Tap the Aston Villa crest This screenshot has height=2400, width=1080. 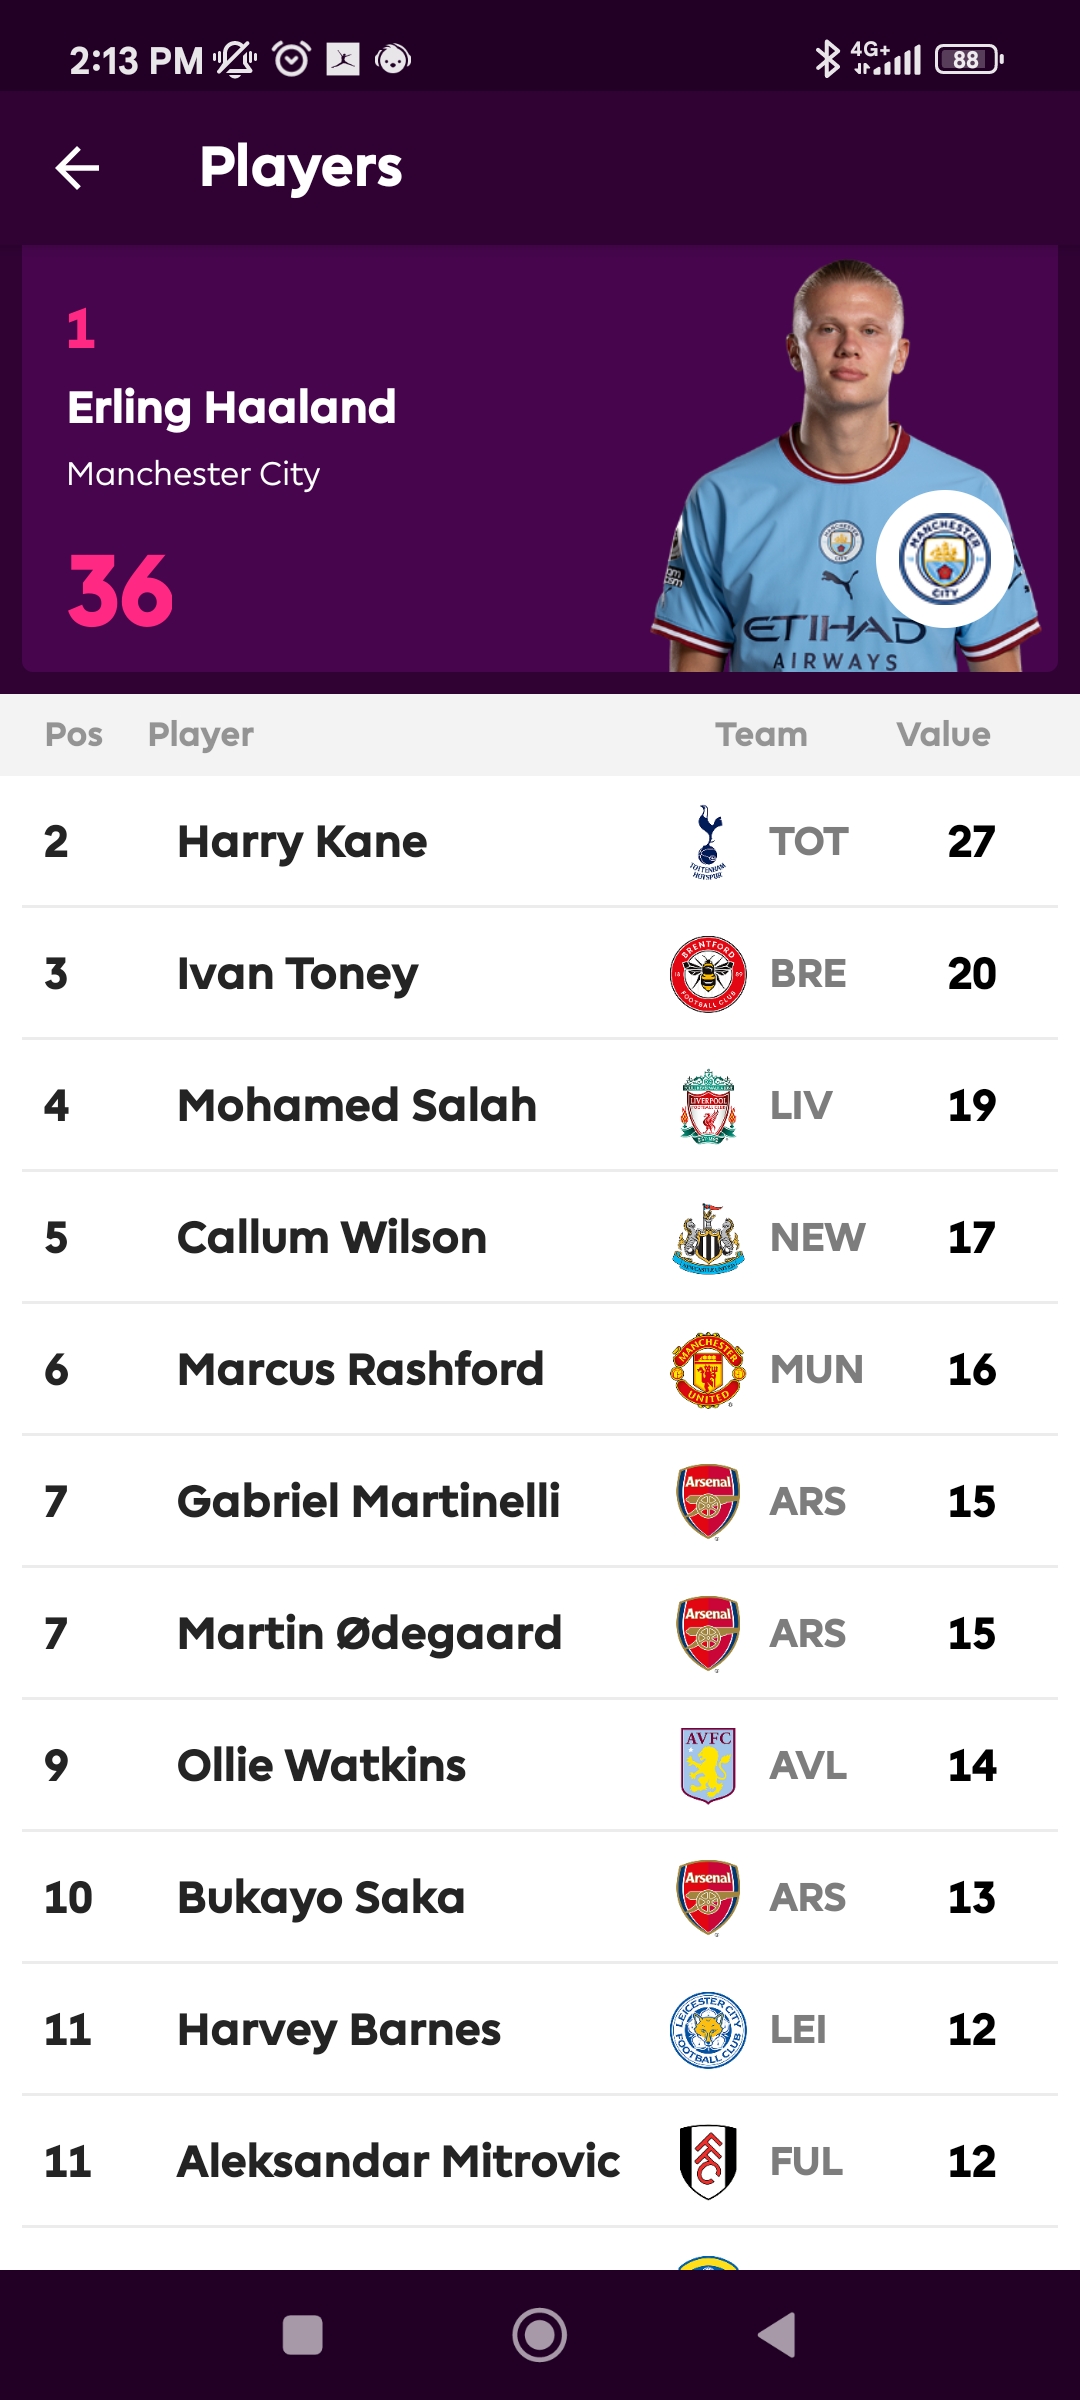(x=708, y=1766)
